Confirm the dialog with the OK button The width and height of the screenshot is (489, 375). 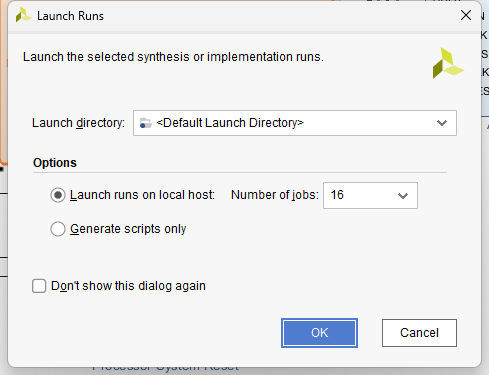(319, 333)
